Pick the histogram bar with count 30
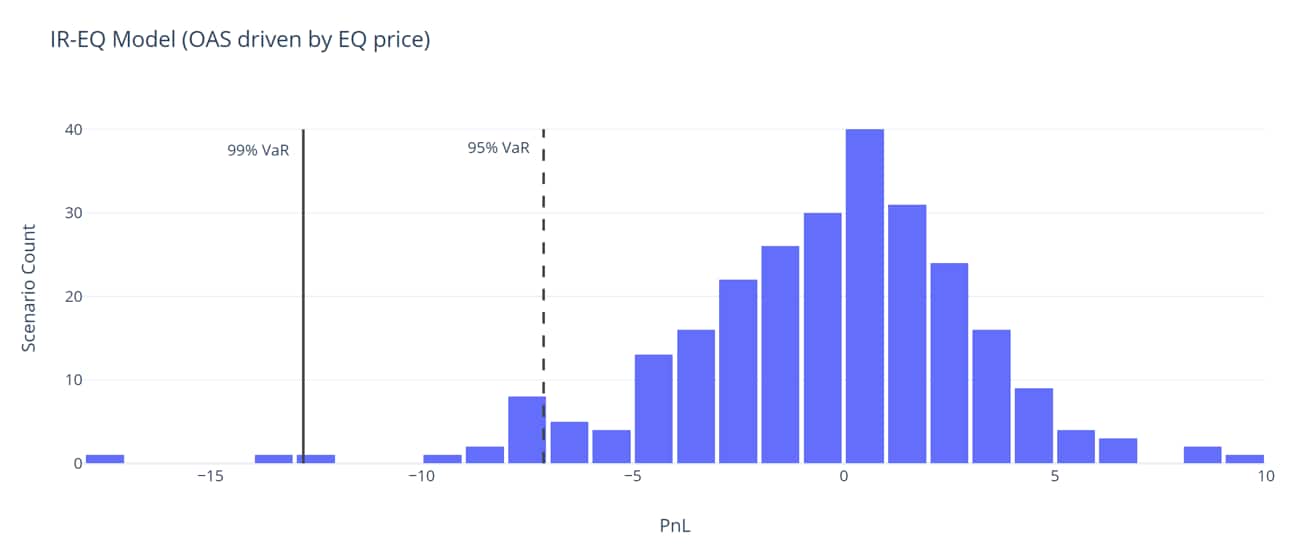 (x=822, y=340)
